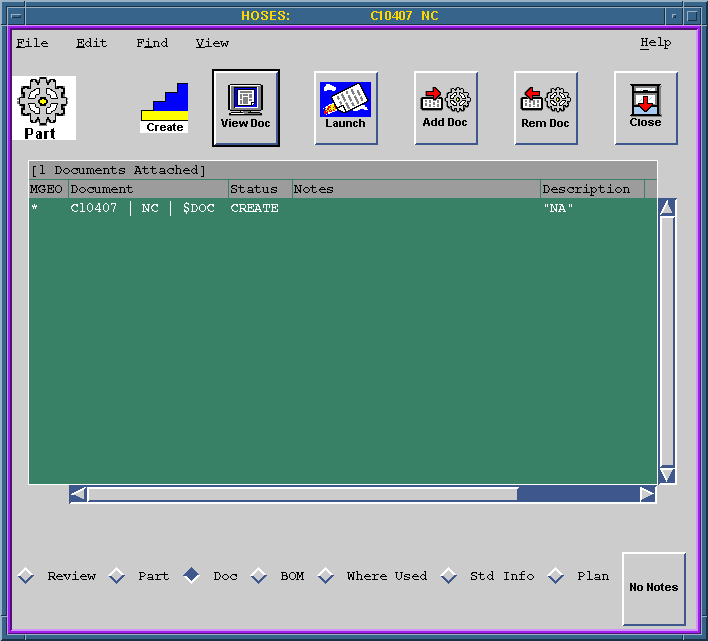Click the Close toolbar icon
This screenshot has width=708, height=641.
click(x=645, y=107)
